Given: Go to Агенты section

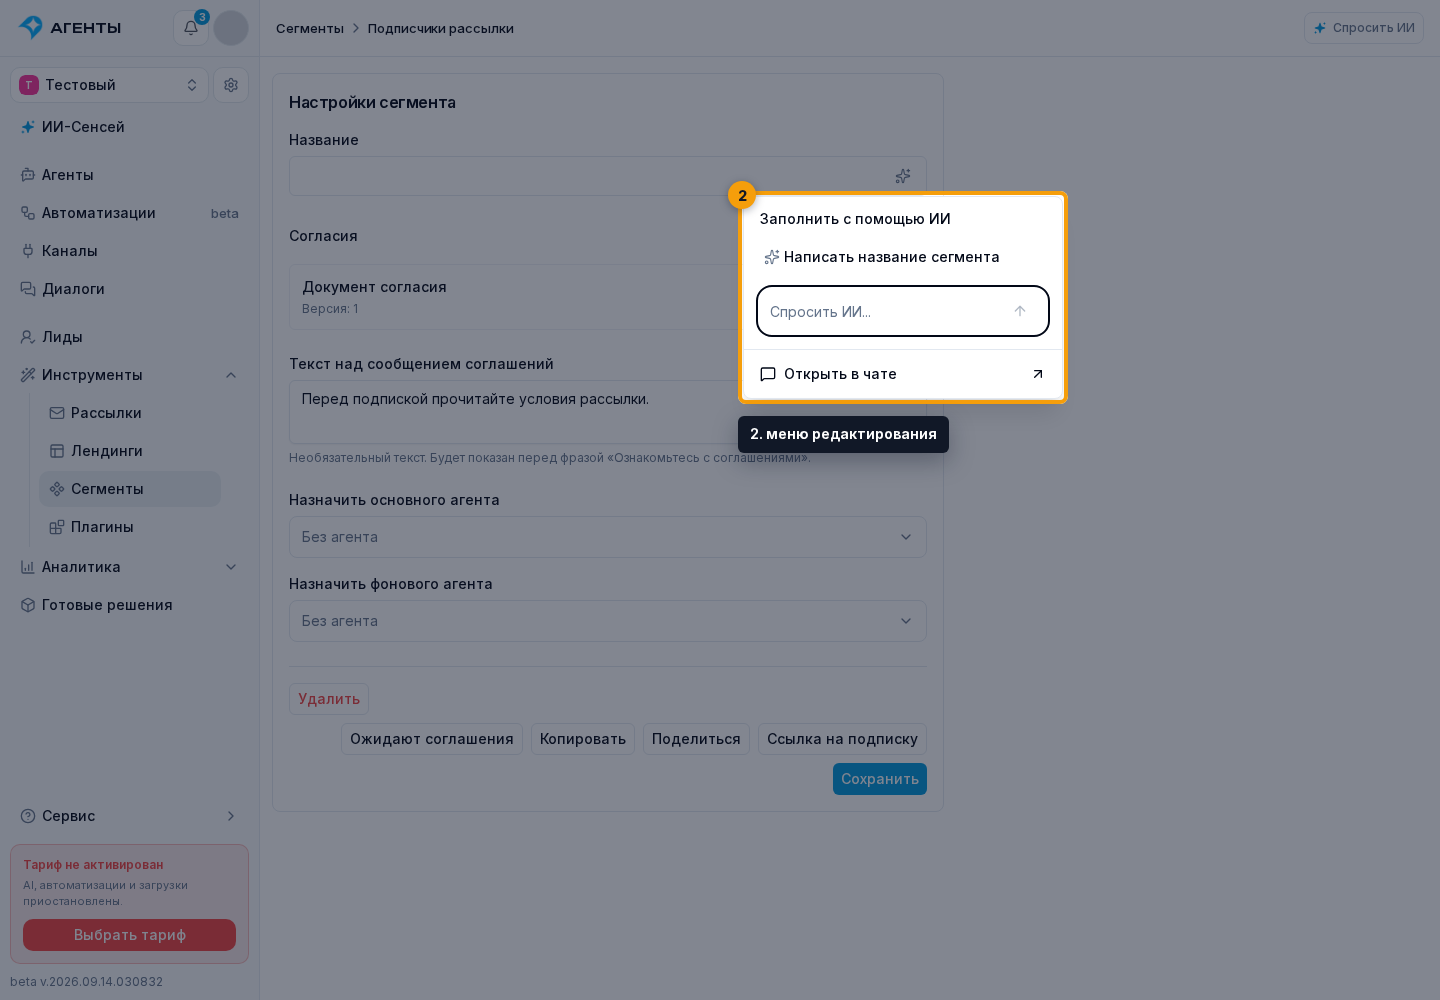Looking at the screenshot, I should pos(129,175).
